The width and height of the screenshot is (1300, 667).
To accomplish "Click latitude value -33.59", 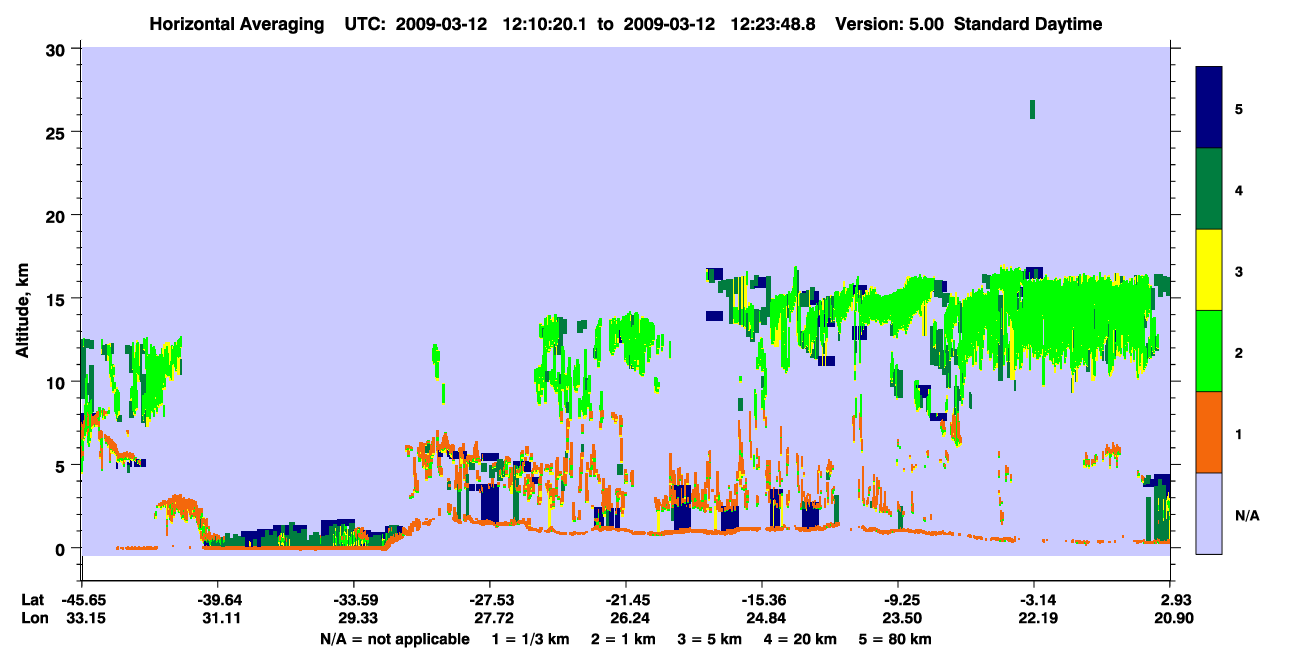I will coord(354,600).
